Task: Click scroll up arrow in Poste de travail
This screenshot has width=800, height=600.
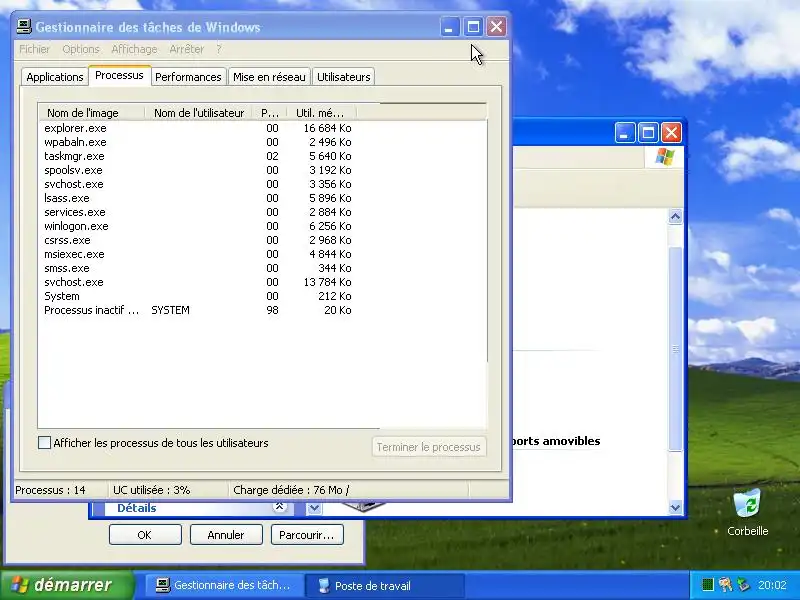Action: [675, 217]
